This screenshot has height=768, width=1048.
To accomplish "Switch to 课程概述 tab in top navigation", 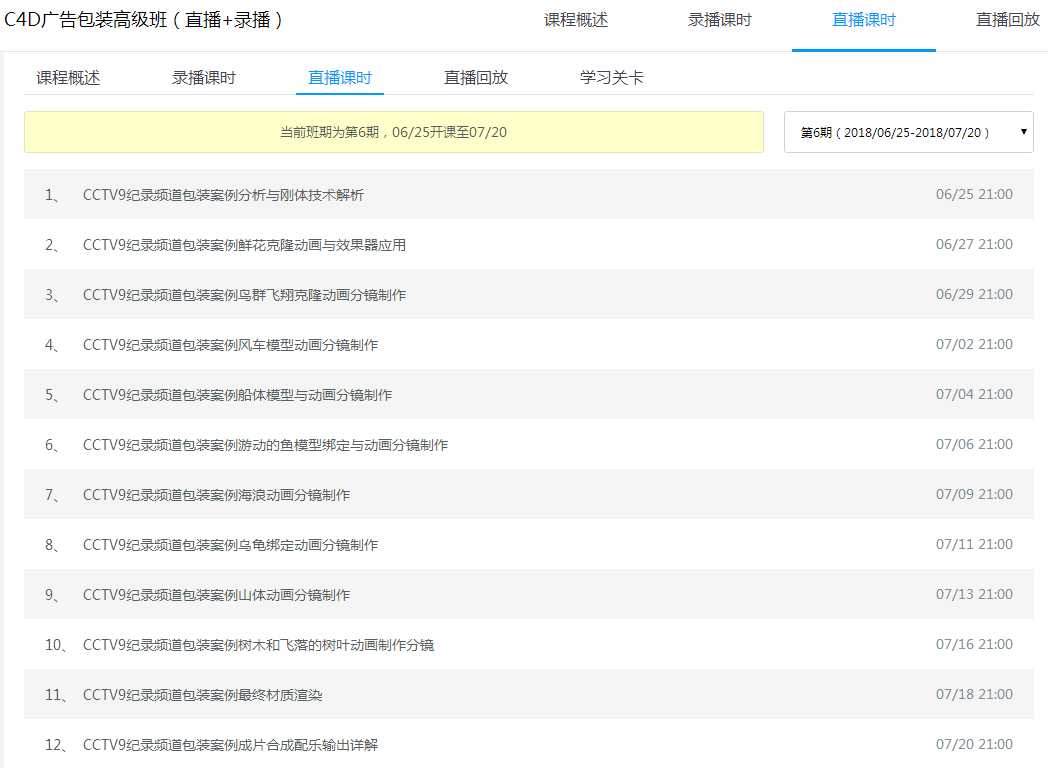I will point(575,20).
